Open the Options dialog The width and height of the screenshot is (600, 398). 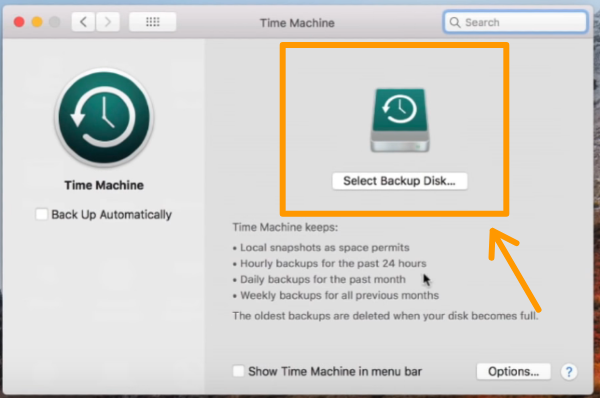514,371
